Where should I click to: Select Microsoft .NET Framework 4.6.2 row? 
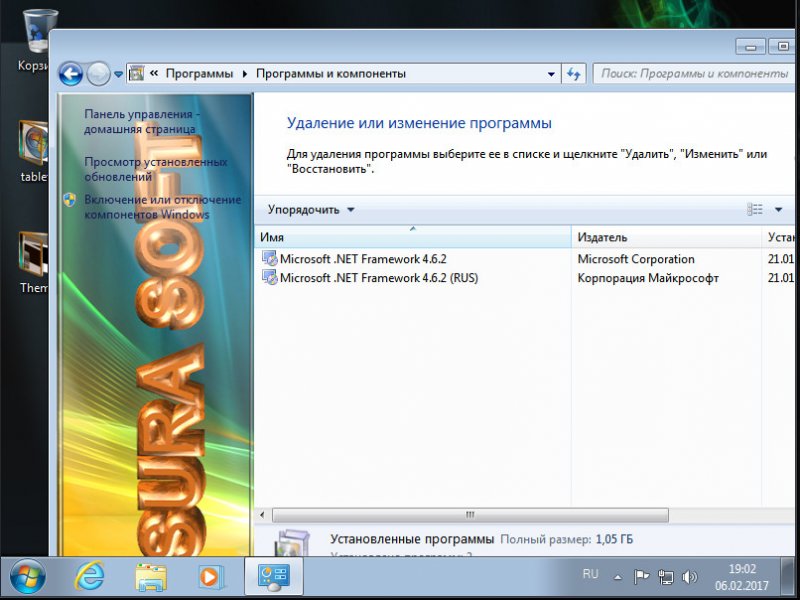point(524,259)
